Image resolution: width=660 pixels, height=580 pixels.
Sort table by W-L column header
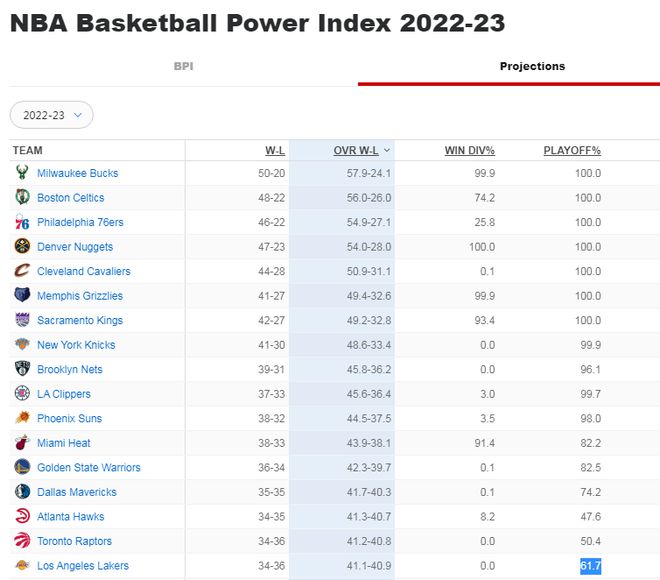click(x=275, y=150)
